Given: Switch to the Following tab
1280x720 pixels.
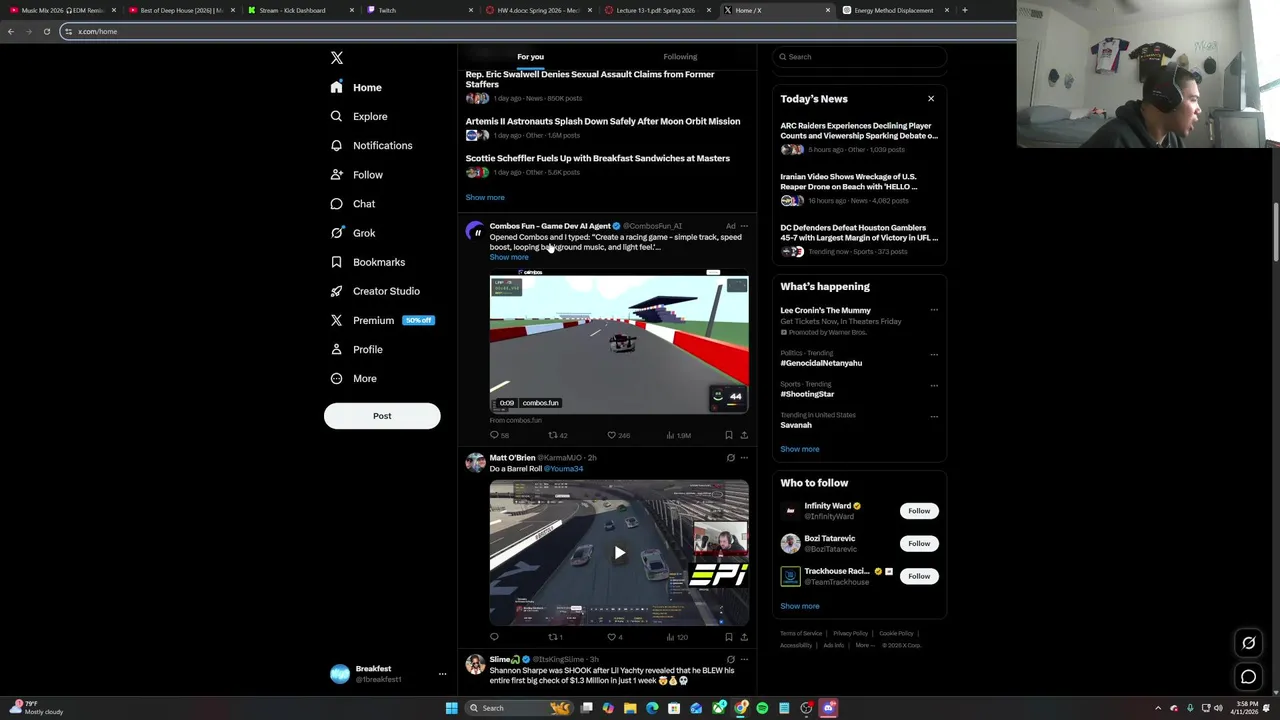Looking at the screenshot, I should [680, 57].
